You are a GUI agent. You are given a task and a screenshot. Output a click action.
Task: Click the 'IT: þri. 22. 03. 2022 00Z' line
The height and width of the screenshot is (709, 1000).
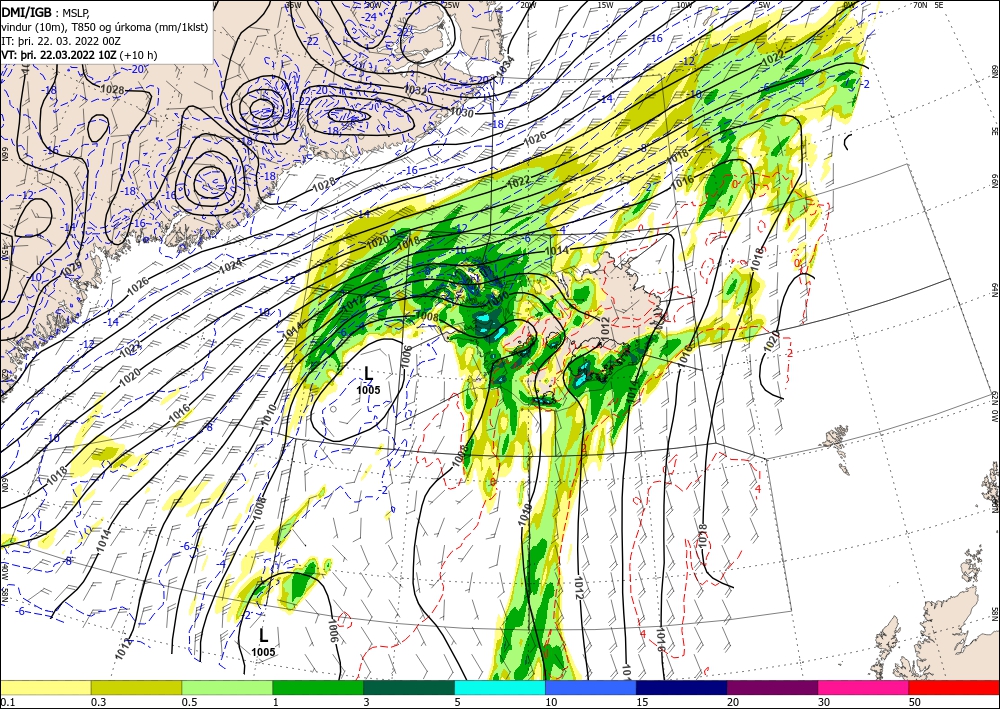tap(61, 41)
